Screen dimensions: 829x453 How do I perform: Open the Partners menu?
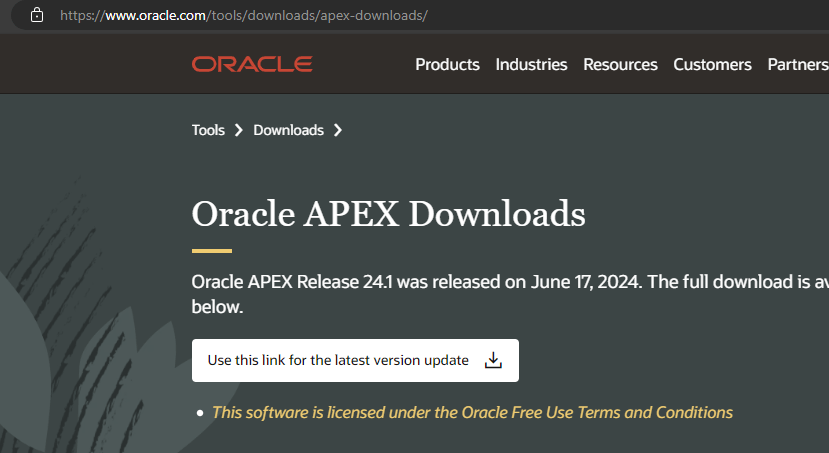[x=798, y=64]
